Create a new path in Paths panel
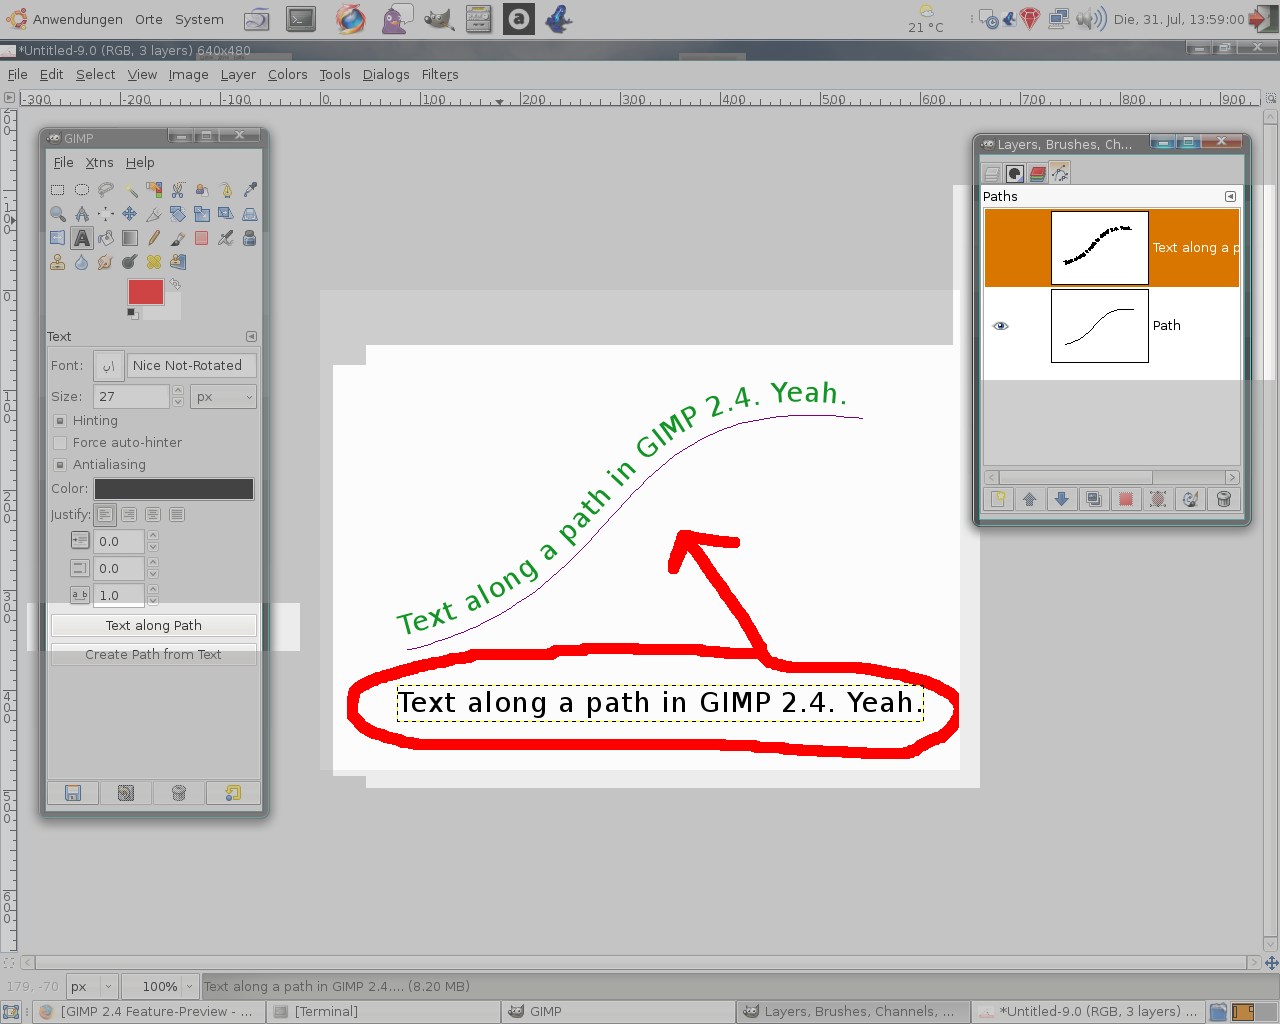Image resolution: width=1280 pixels, height=1024 pixels. (998, 499)
